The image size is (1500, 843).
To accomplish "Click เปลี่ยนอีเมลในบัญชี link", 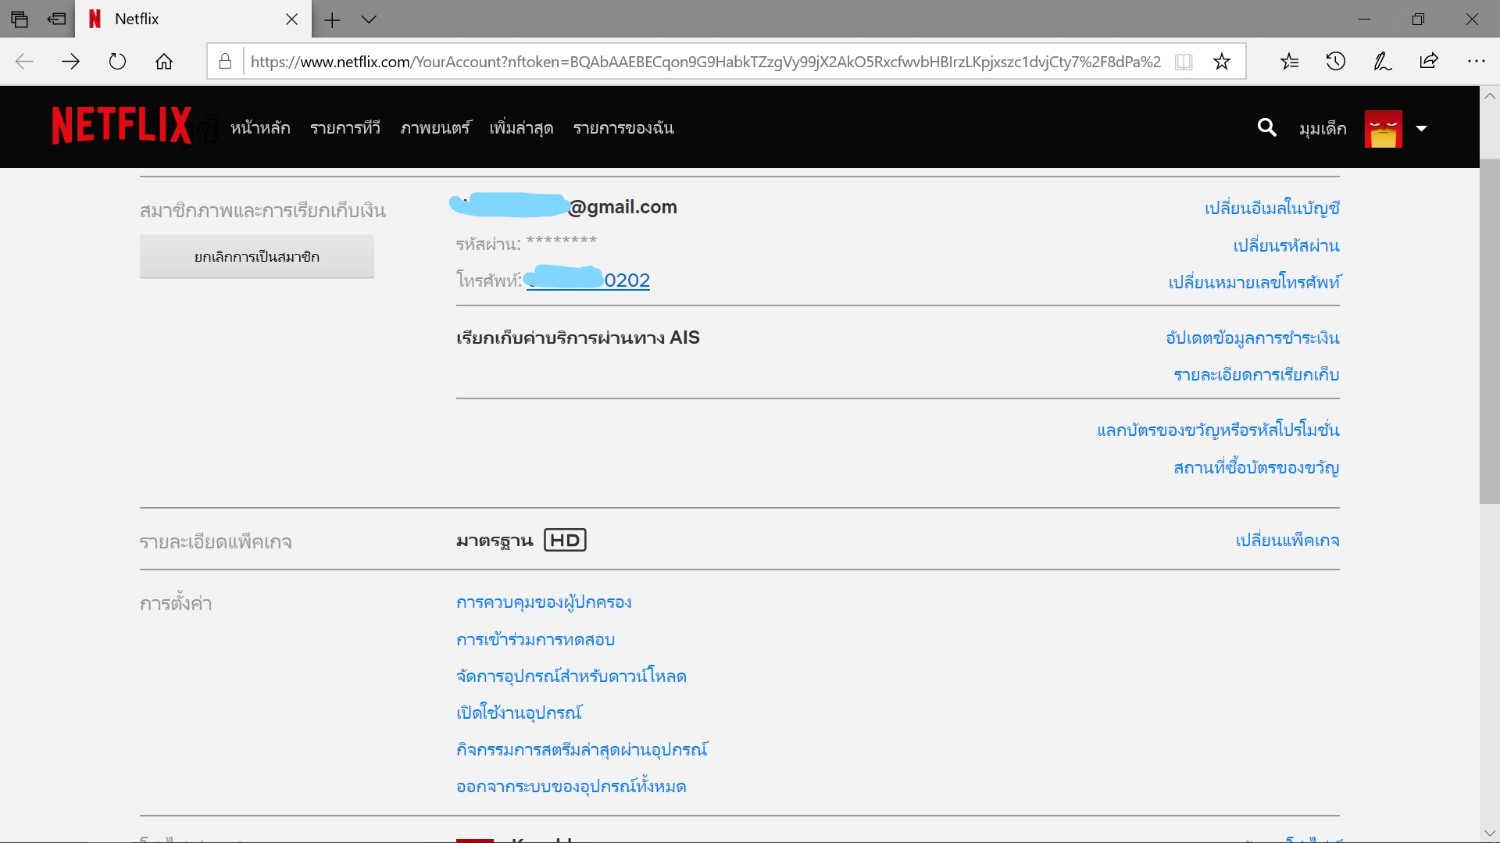I will (1272, 208).
